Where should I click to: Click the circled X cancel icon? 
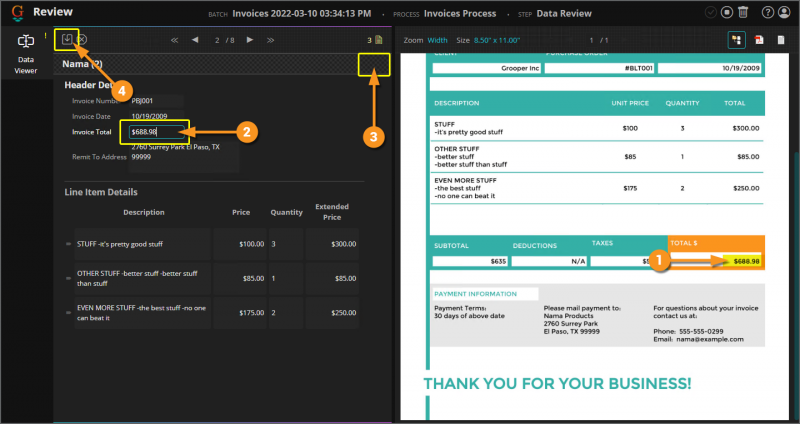(82, 39)
